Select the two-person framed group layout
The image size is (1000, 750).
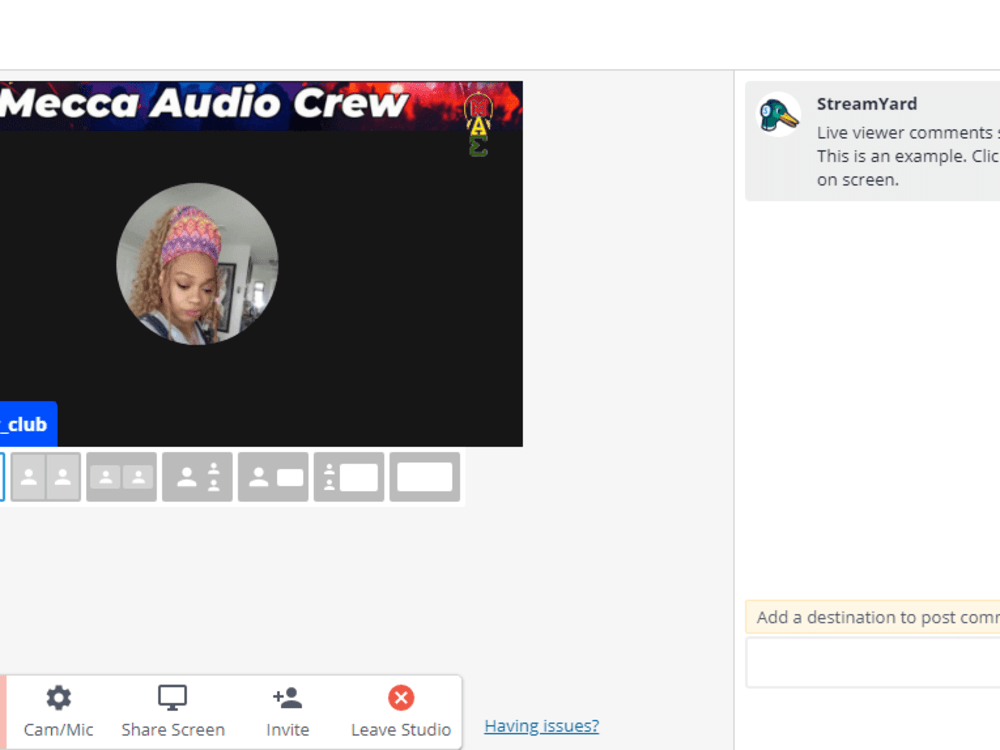pos(121,477)
